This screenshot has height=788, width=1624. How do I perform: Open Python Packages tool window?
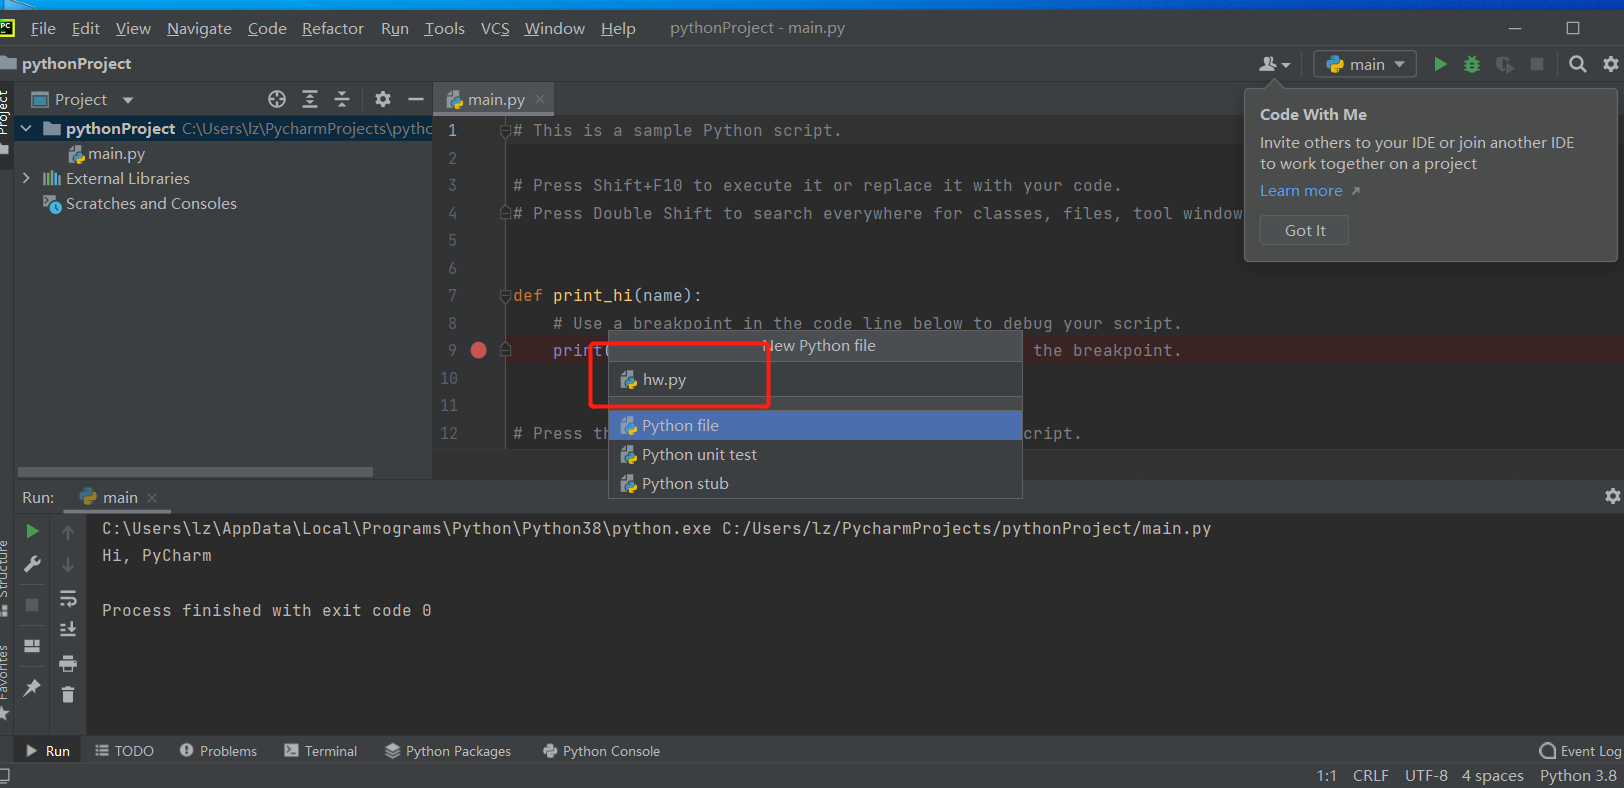point(447,751)
